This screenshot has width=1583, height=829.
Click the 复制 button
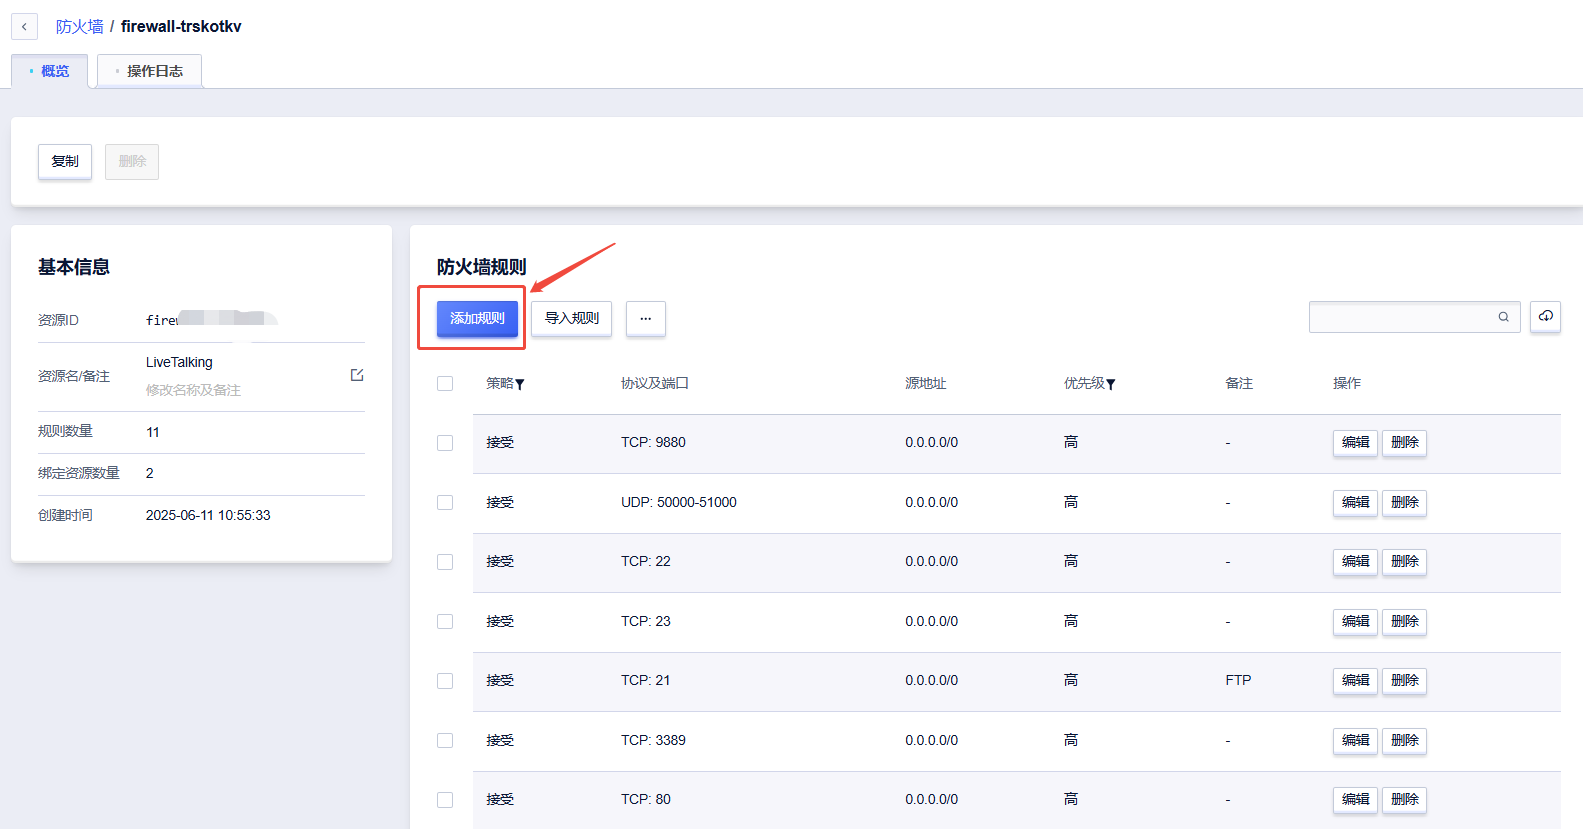[x=65, y=162]
